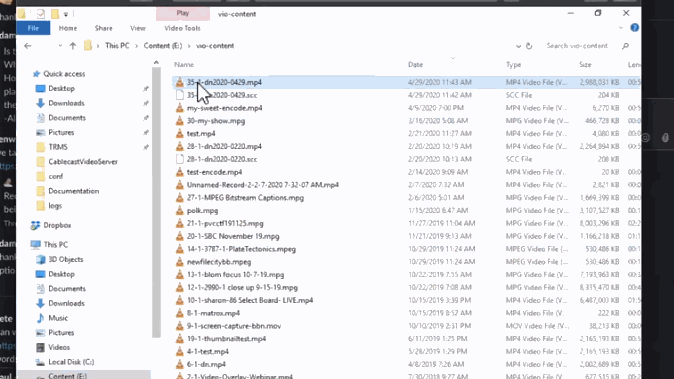Open address bar history dropdown
The image size is (674, 379).
pyautogui.click(x=518, y=46)
